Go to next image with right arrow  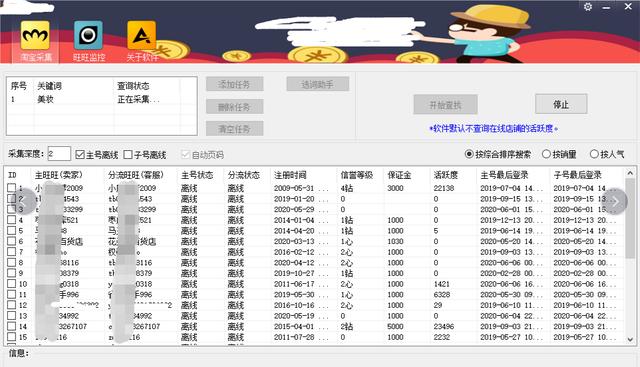click(615, 201)
